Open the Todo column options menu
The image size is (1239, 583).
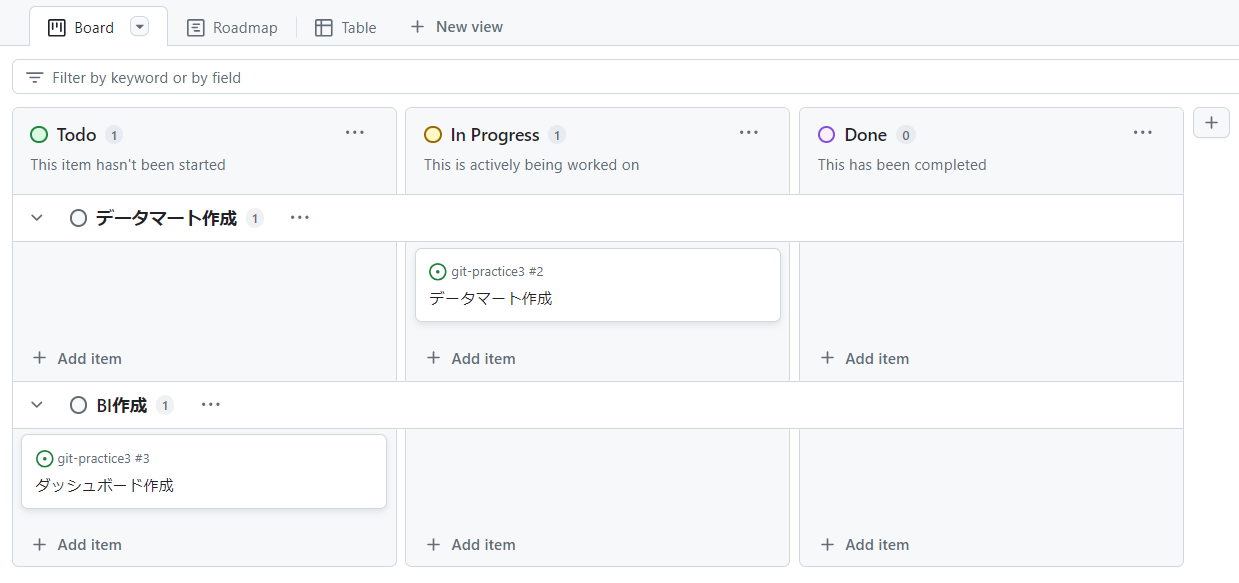(354, 132)
